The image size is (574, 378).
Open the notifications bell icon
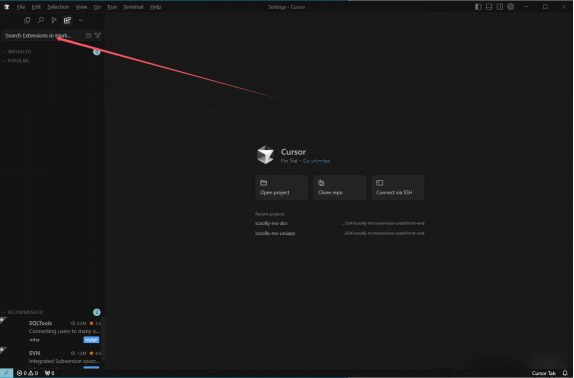[x=565, y=373]
